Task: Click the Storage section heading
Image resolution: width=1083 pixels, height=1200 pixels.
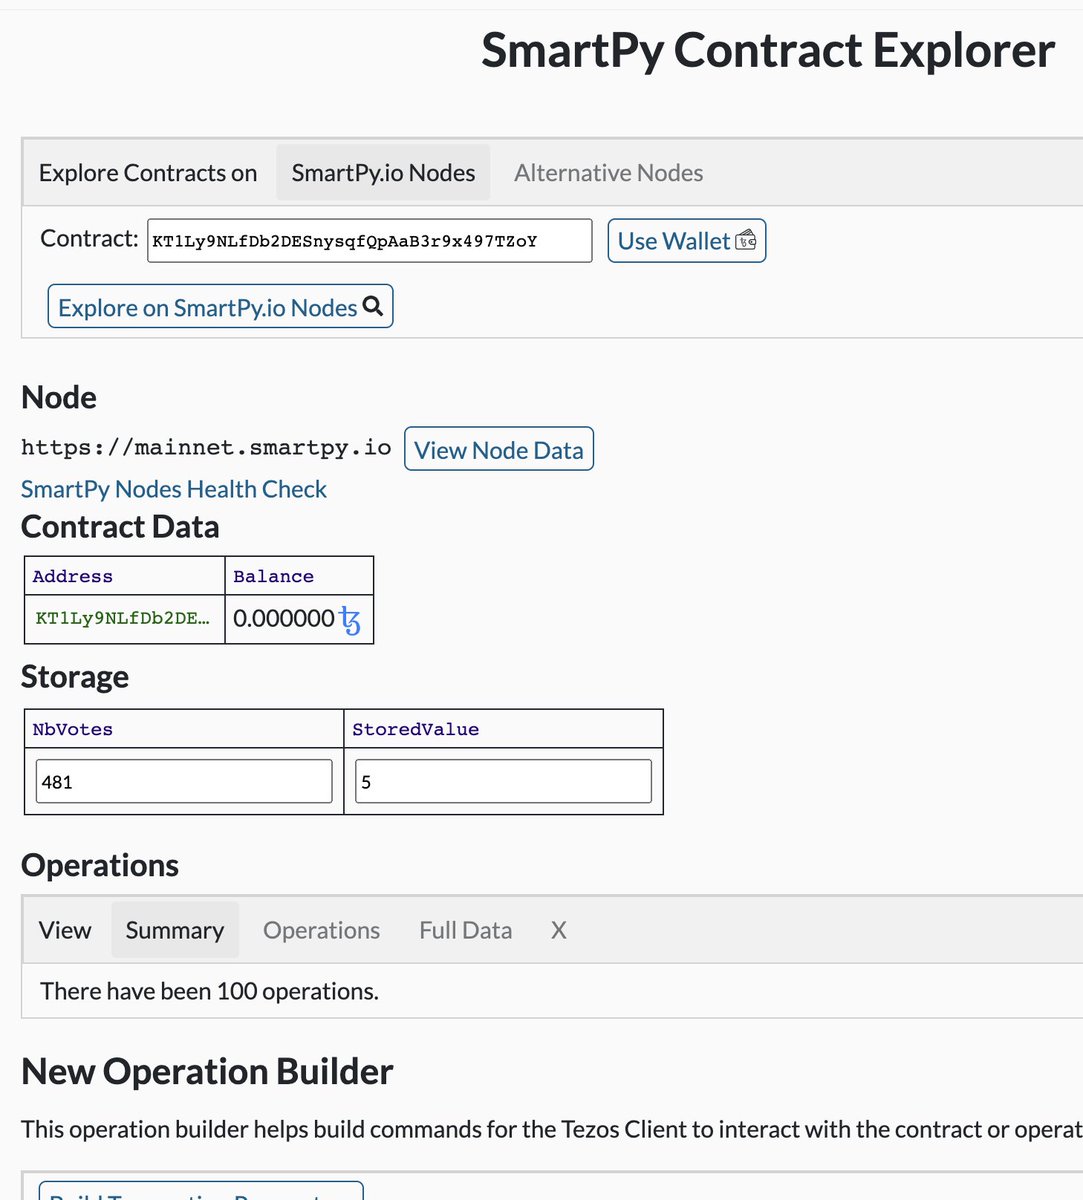Action: [75, 677]
